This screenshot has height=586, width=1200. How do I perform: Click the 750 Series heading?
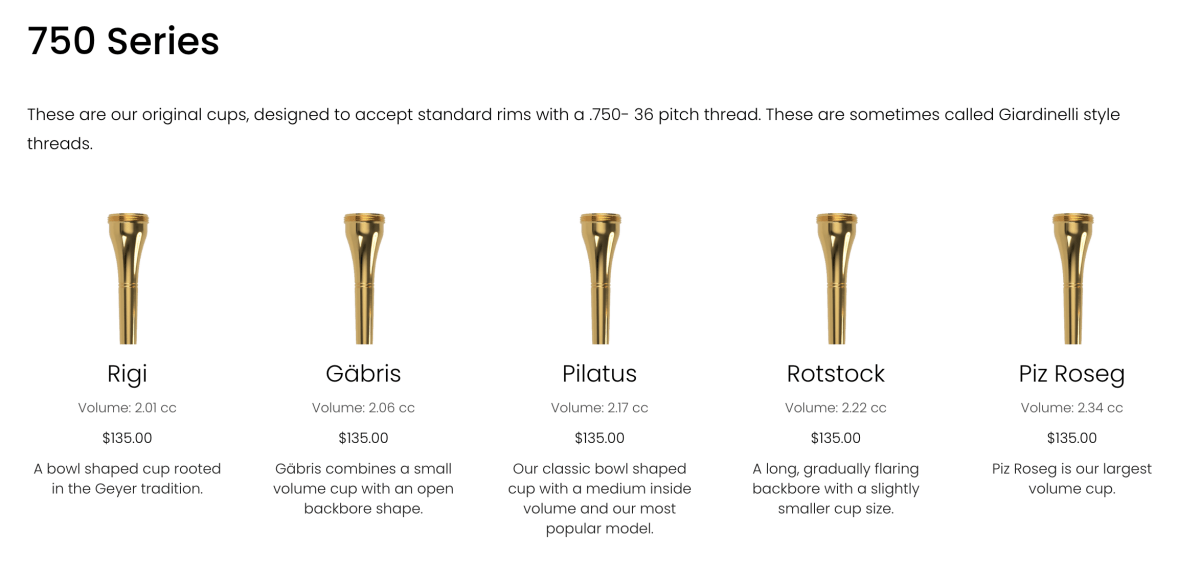tap(123, 42)
